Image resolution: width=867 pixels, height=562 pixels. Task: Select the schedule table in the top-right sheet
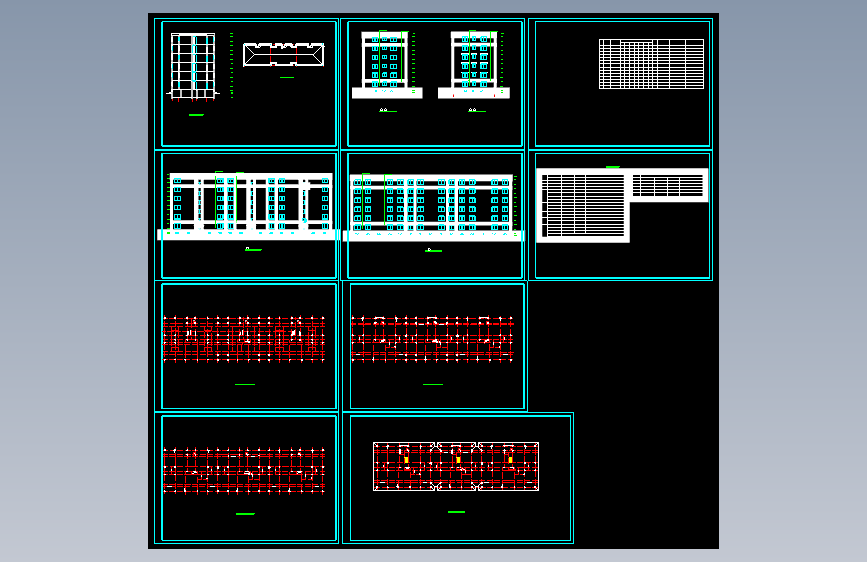[651, 64]
